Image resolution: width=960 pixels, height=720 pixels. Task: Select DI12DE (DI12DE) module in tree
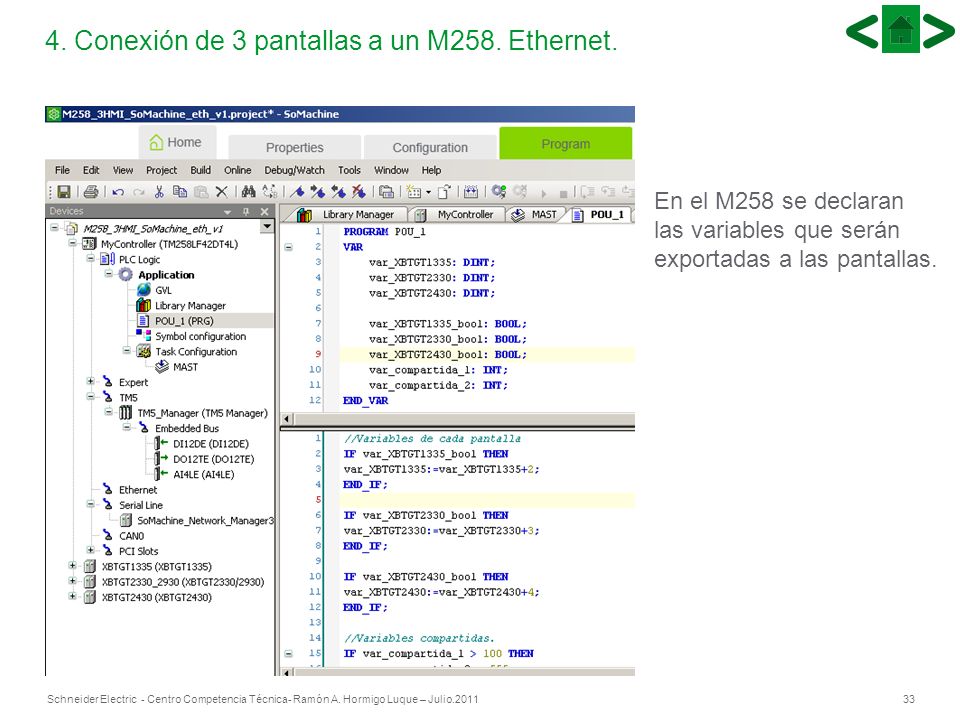[211, 444]
